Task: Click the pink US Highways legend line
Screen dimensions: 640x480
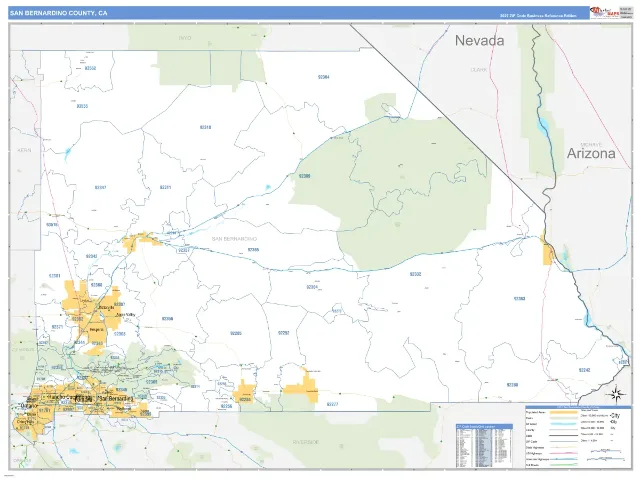Action: pyautogui.click(x=564, y=453)
